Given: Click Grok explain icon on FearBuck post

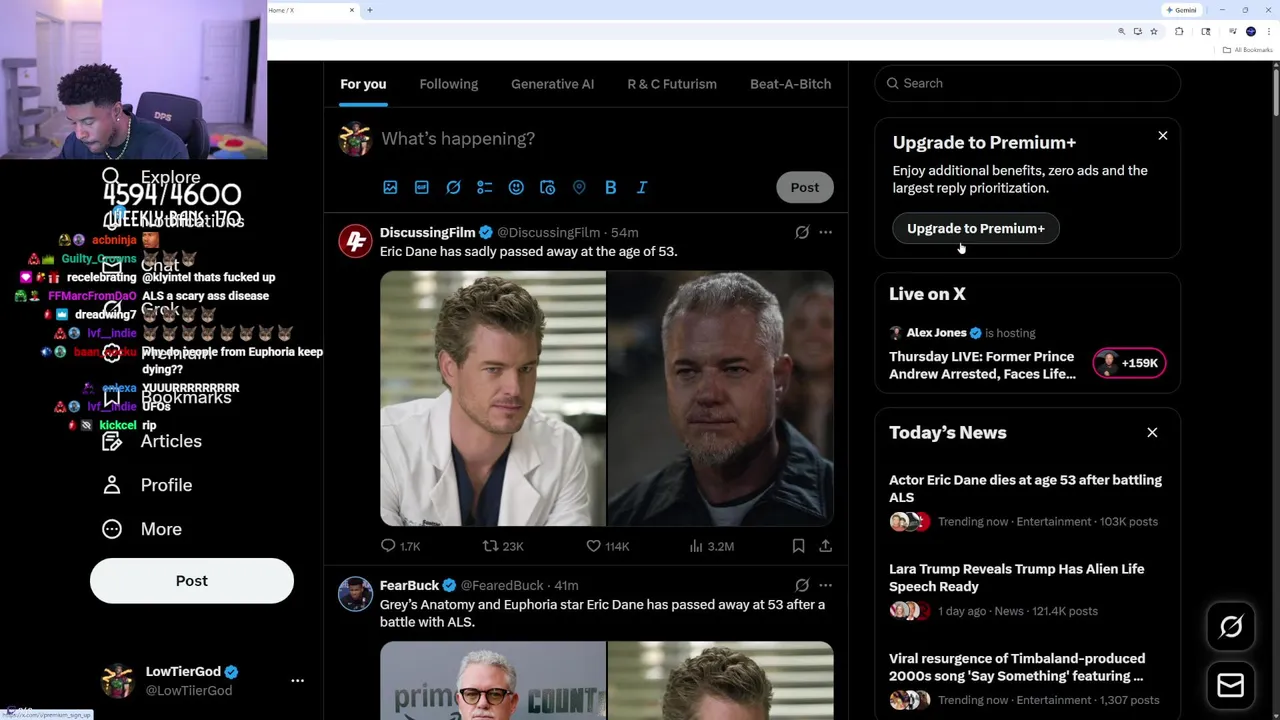Looking at the screenshot, I should coord(802,585).
